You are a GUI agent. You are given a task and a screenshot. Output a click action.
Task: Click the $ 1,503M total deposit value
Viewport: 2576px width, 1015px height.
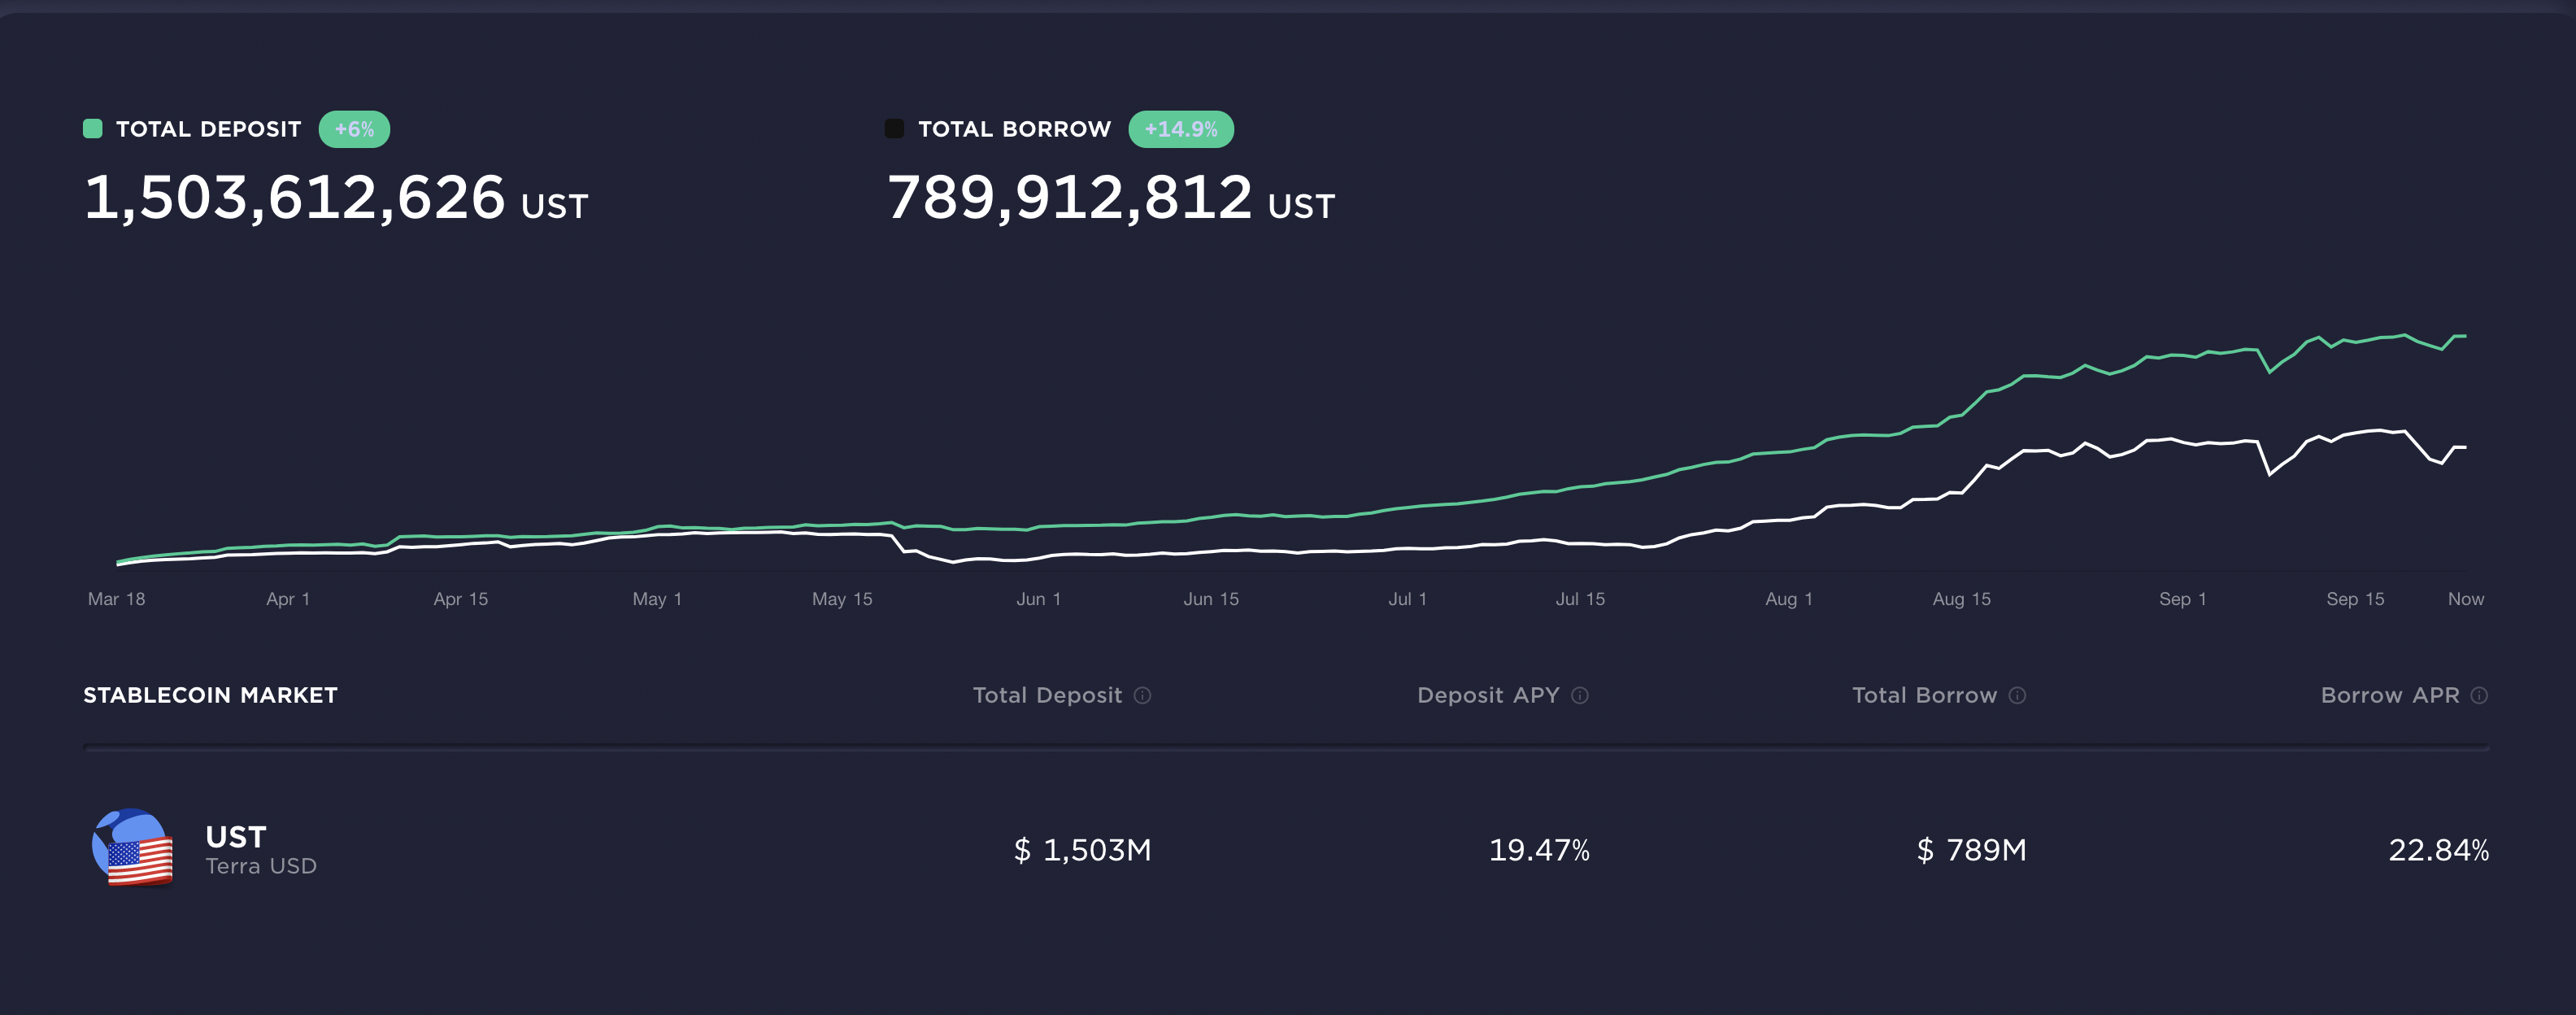point(1082,850)
